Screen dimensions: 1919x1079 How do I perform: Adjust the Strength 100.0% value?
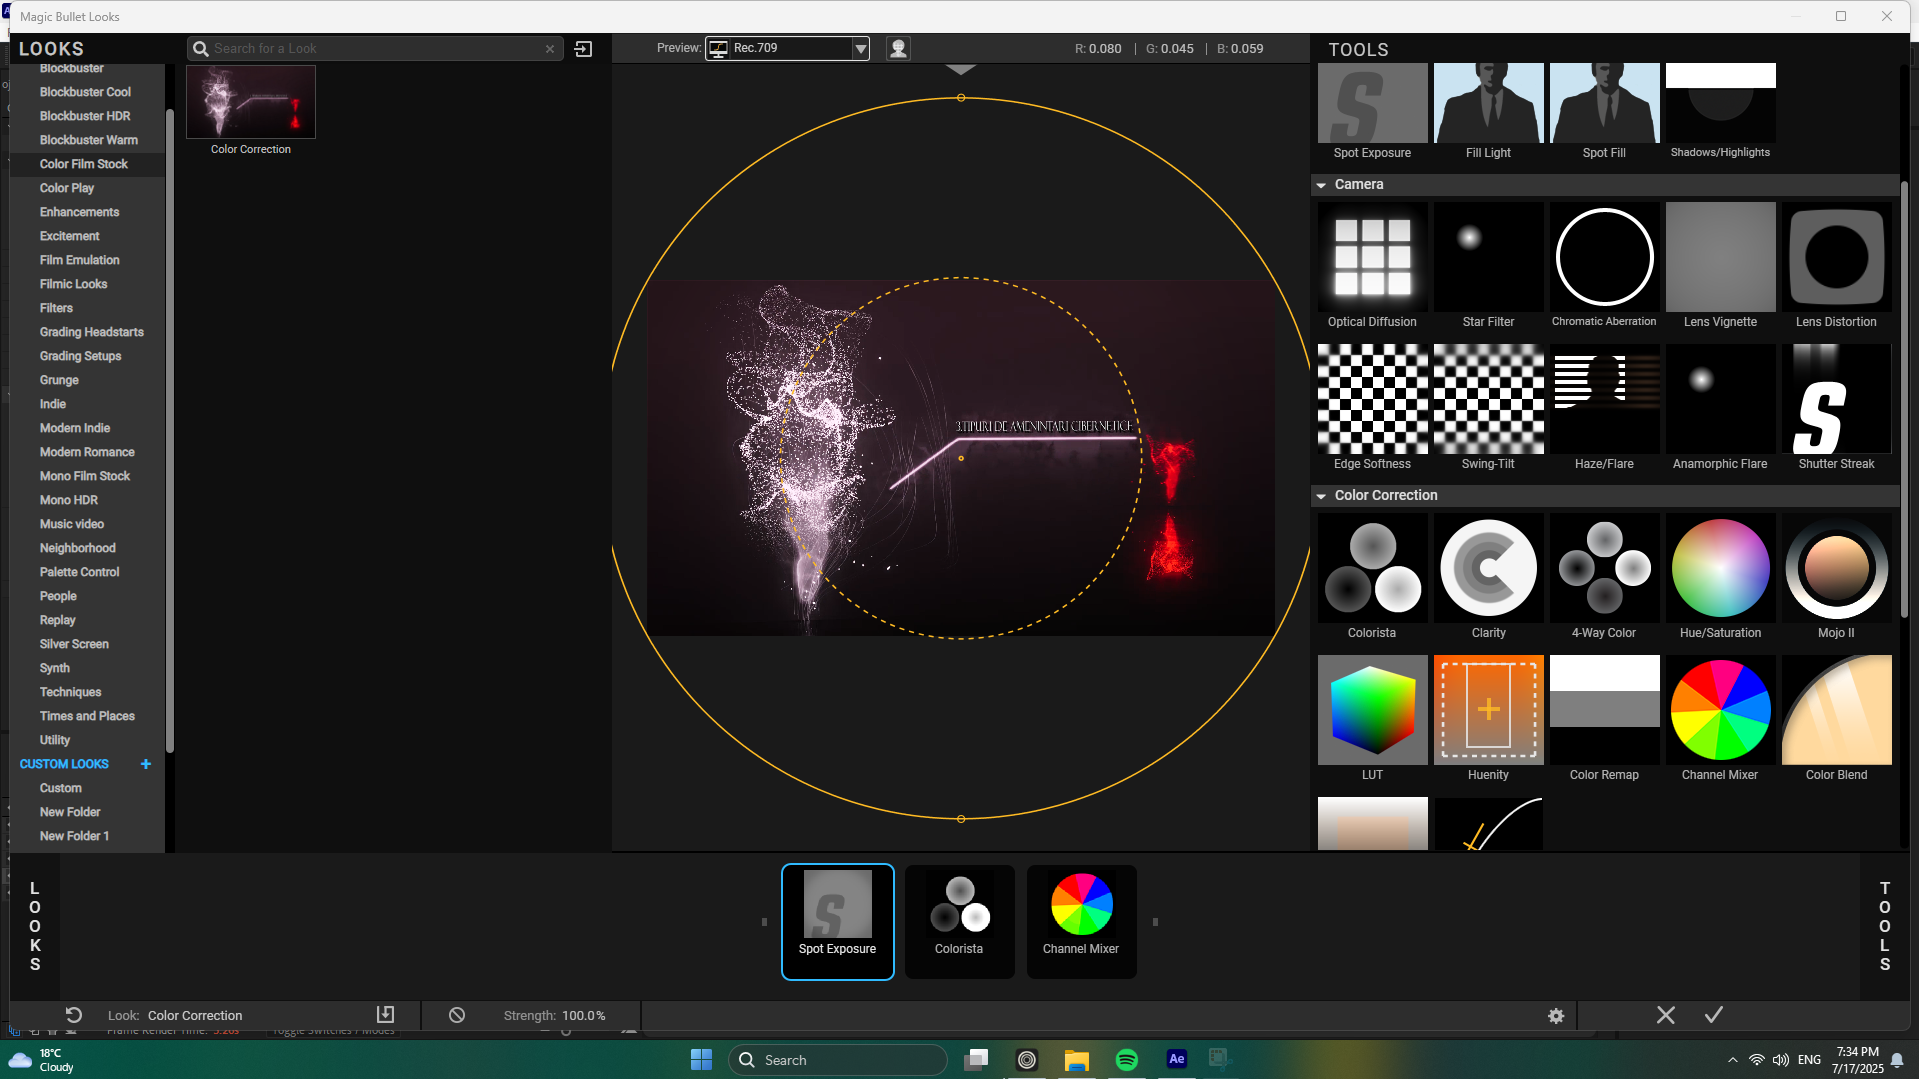pyautogui.click(x=584, y=1015)
